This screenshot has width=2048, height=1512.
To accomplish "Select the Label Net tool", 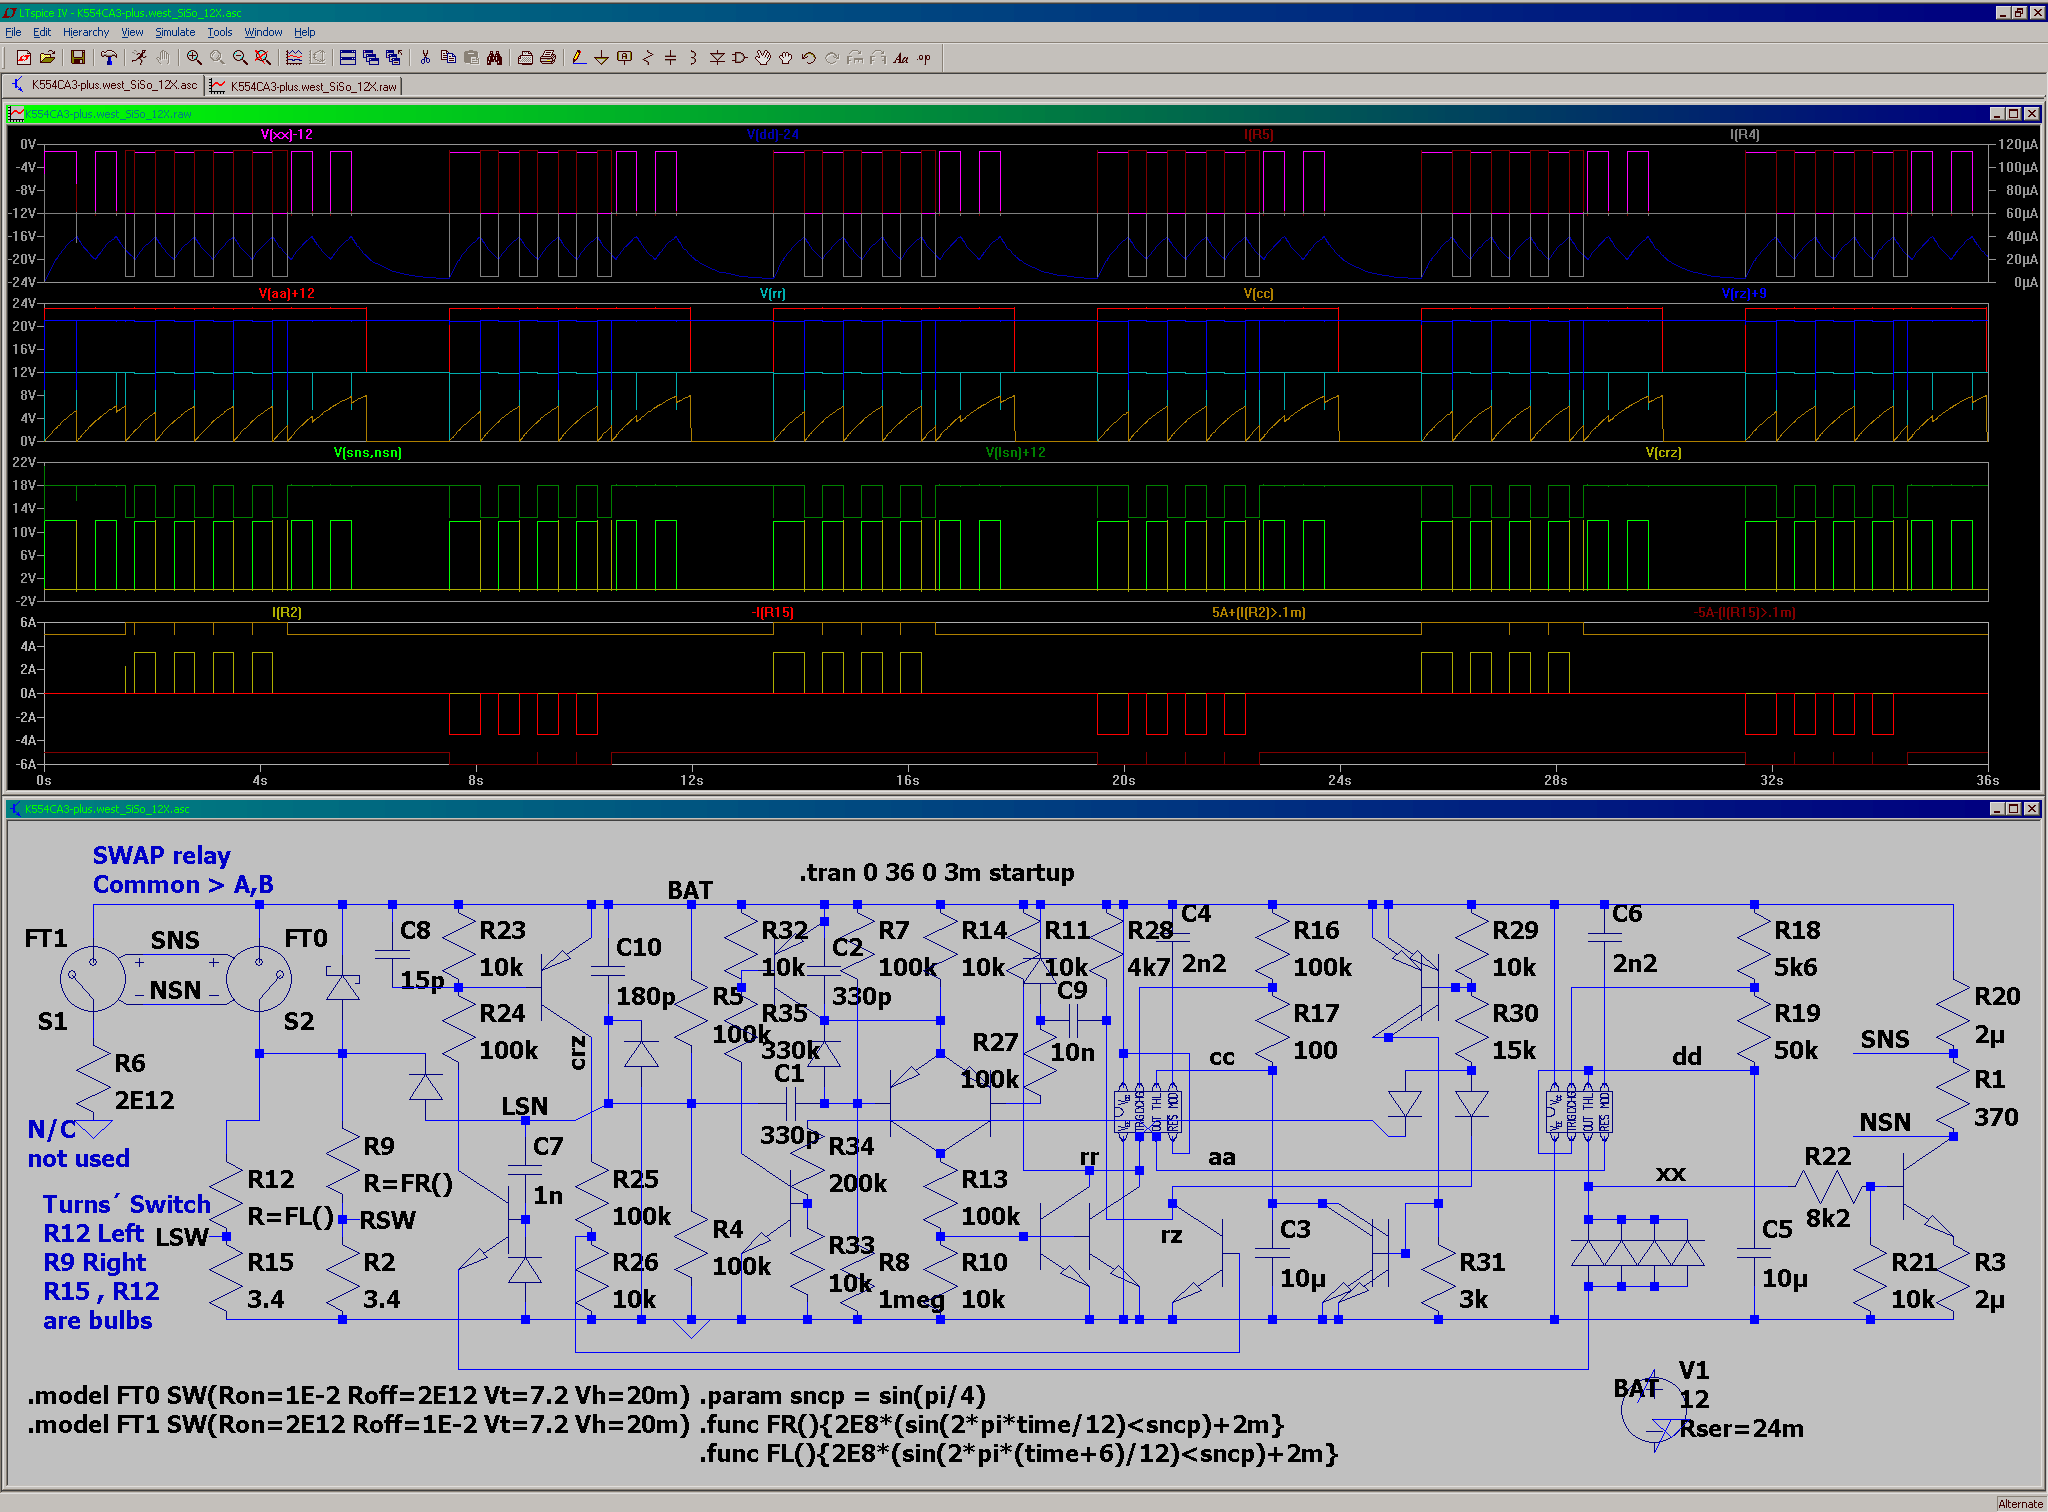I will pyautogui.click(x=625, y=58).
